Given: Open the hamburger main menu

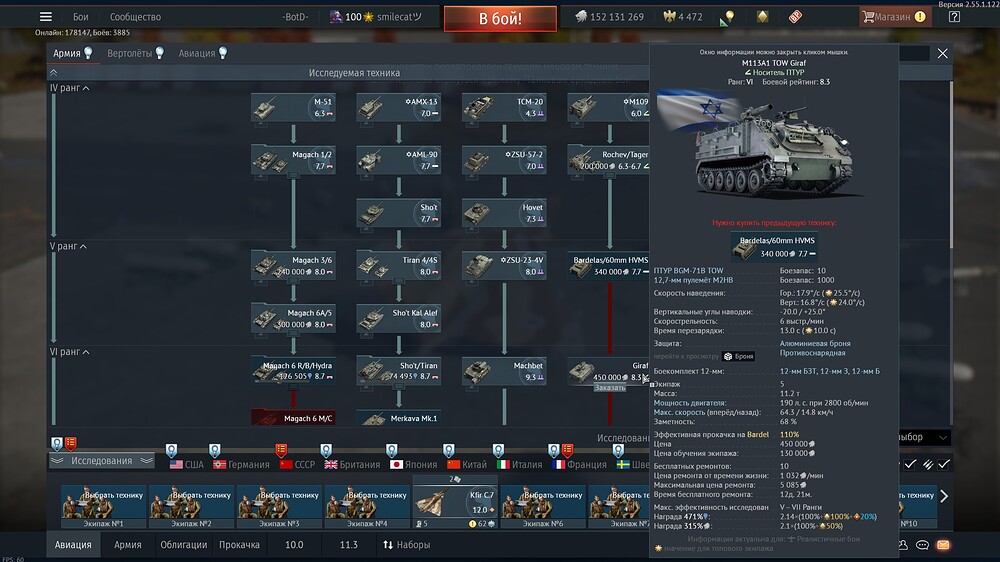Looking at the screenshot, I should (x=46, y=17).
